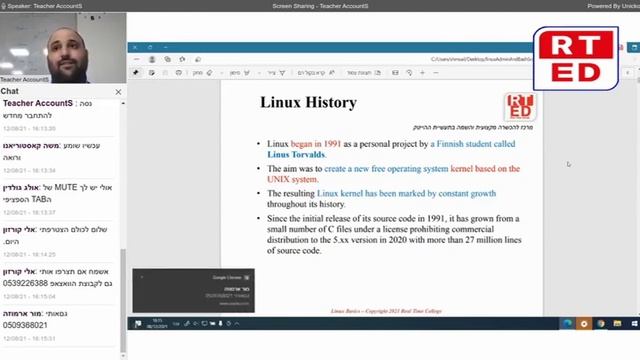Select the Highlight tool in PDF toolbar
Screen dimensions: 640x360
coord(240,73)
